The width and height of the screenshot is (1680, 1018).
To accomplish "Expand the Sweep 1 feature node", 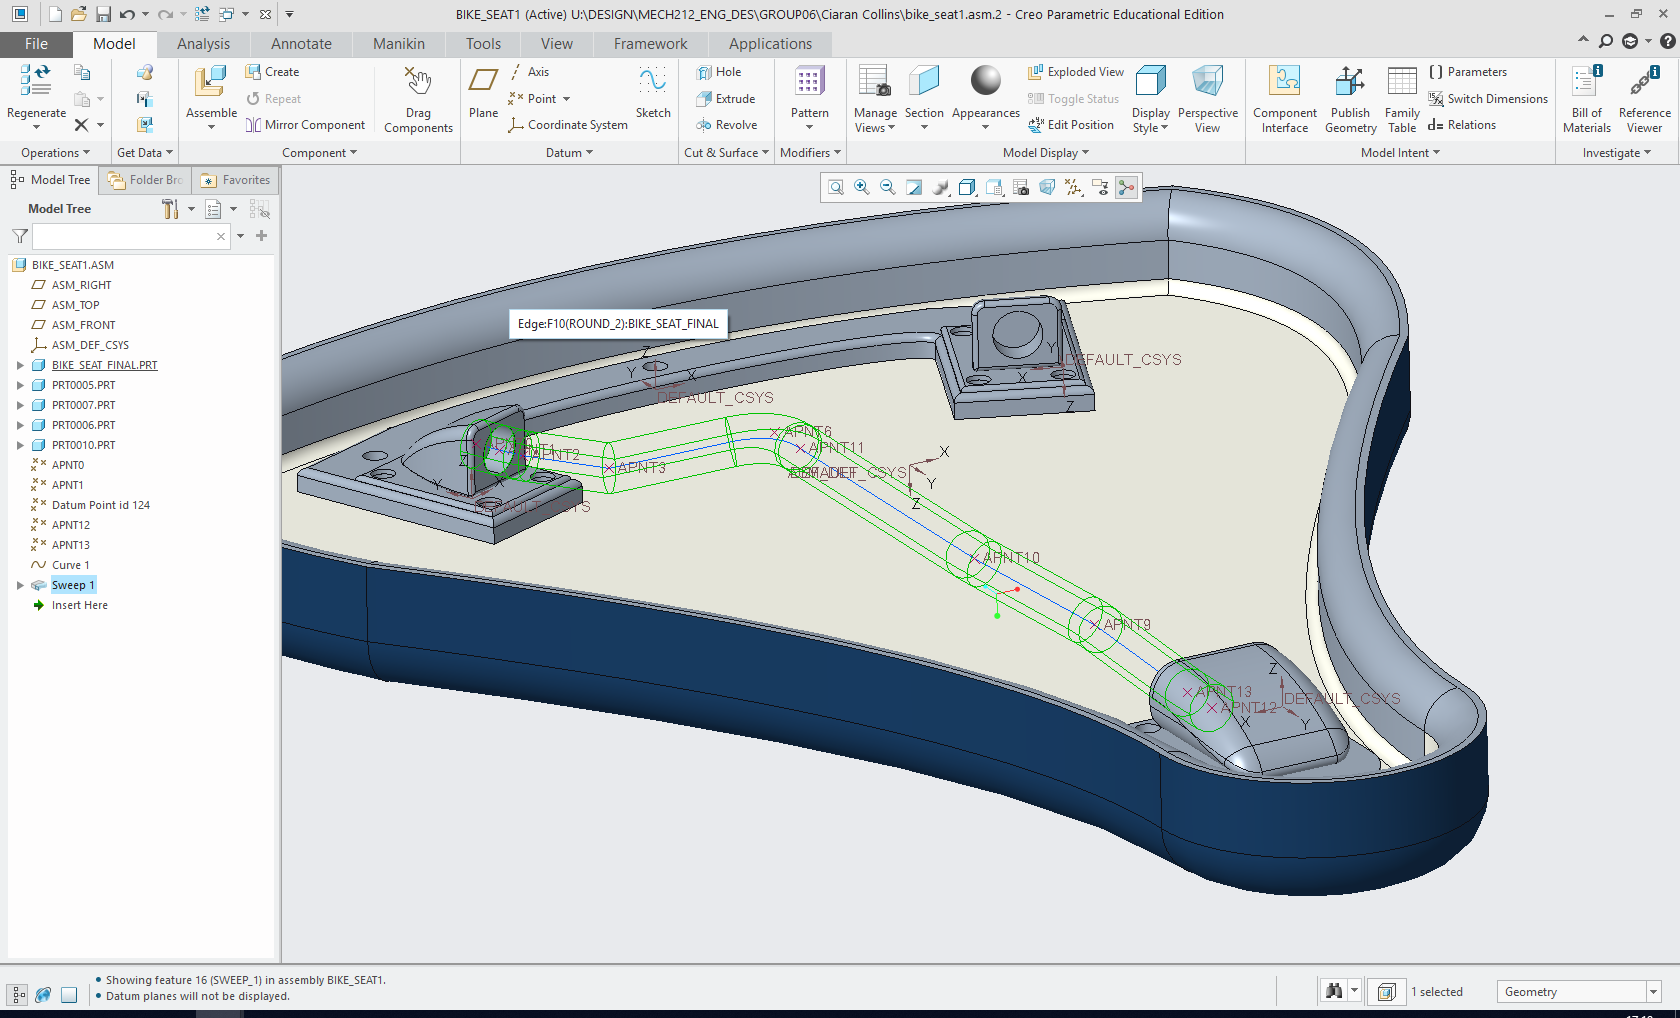I will coord(20,585).
